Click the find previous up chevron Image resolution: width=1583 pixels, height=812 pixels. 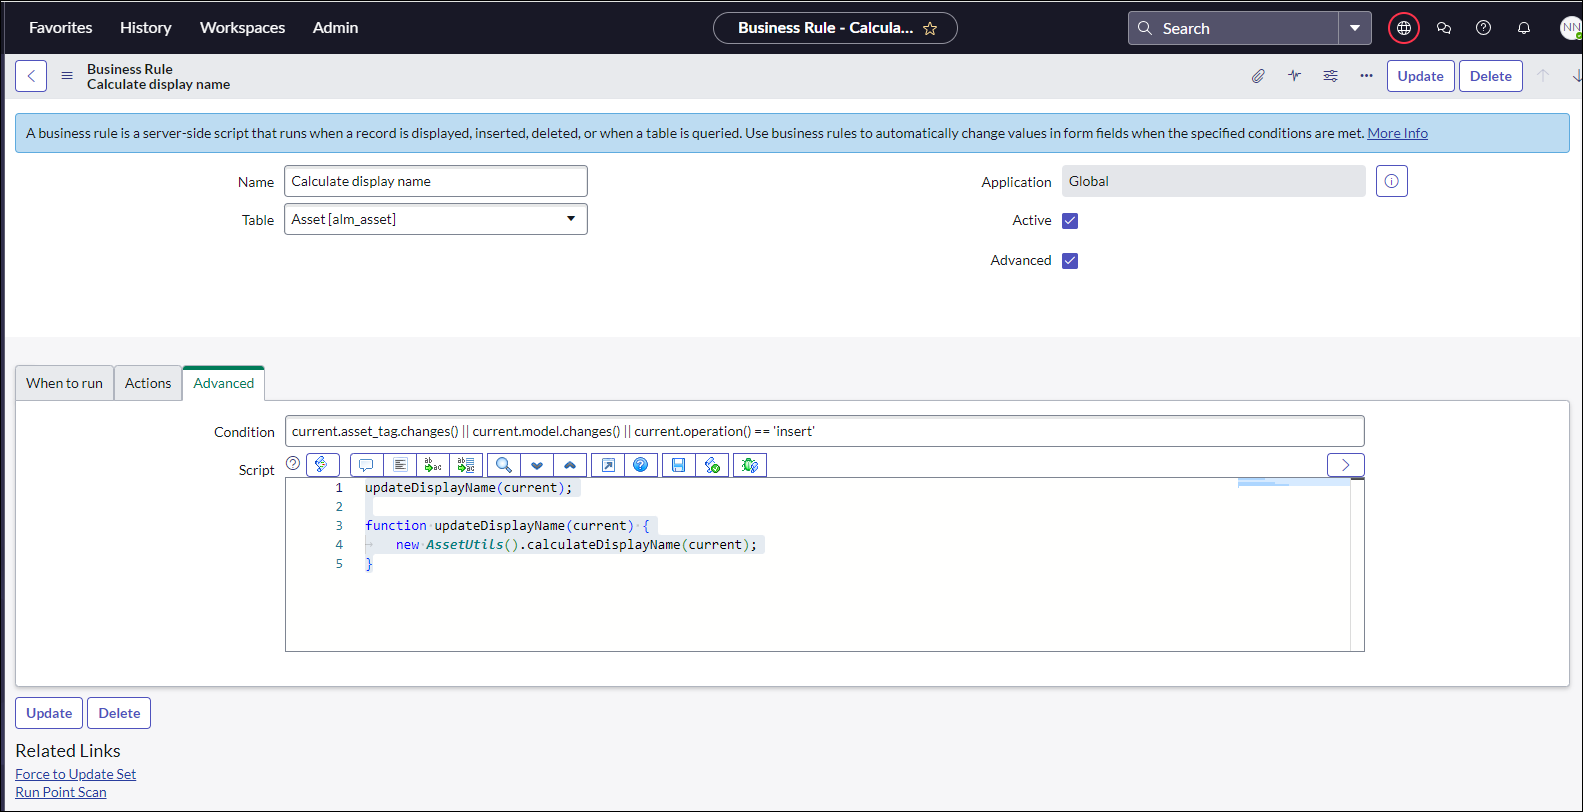570,465
